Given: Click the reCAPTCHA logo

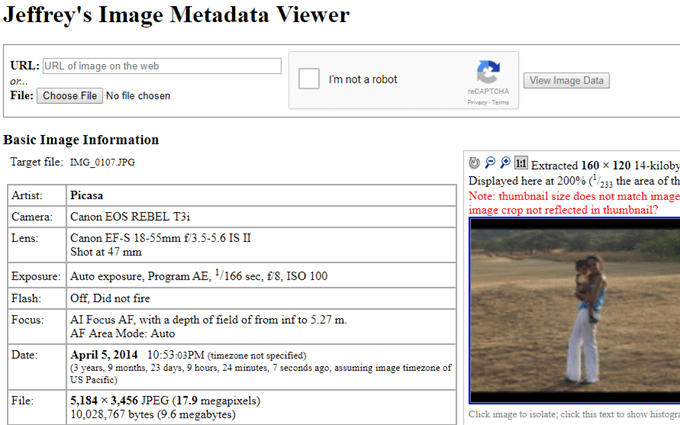Looking at the screenshot, I should pos(487,73).
